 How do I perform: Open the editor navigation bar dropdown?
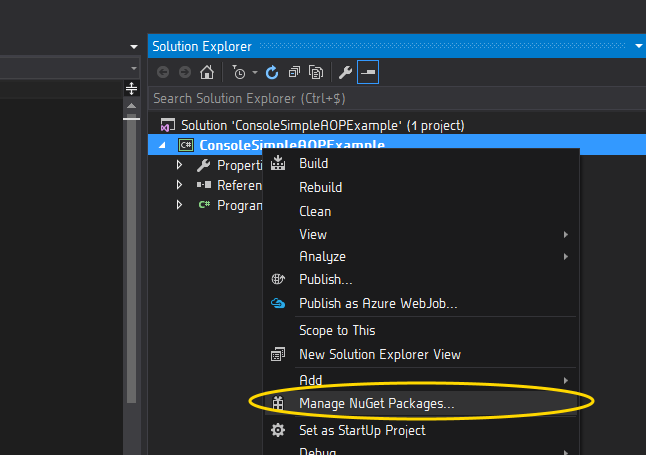134,68
